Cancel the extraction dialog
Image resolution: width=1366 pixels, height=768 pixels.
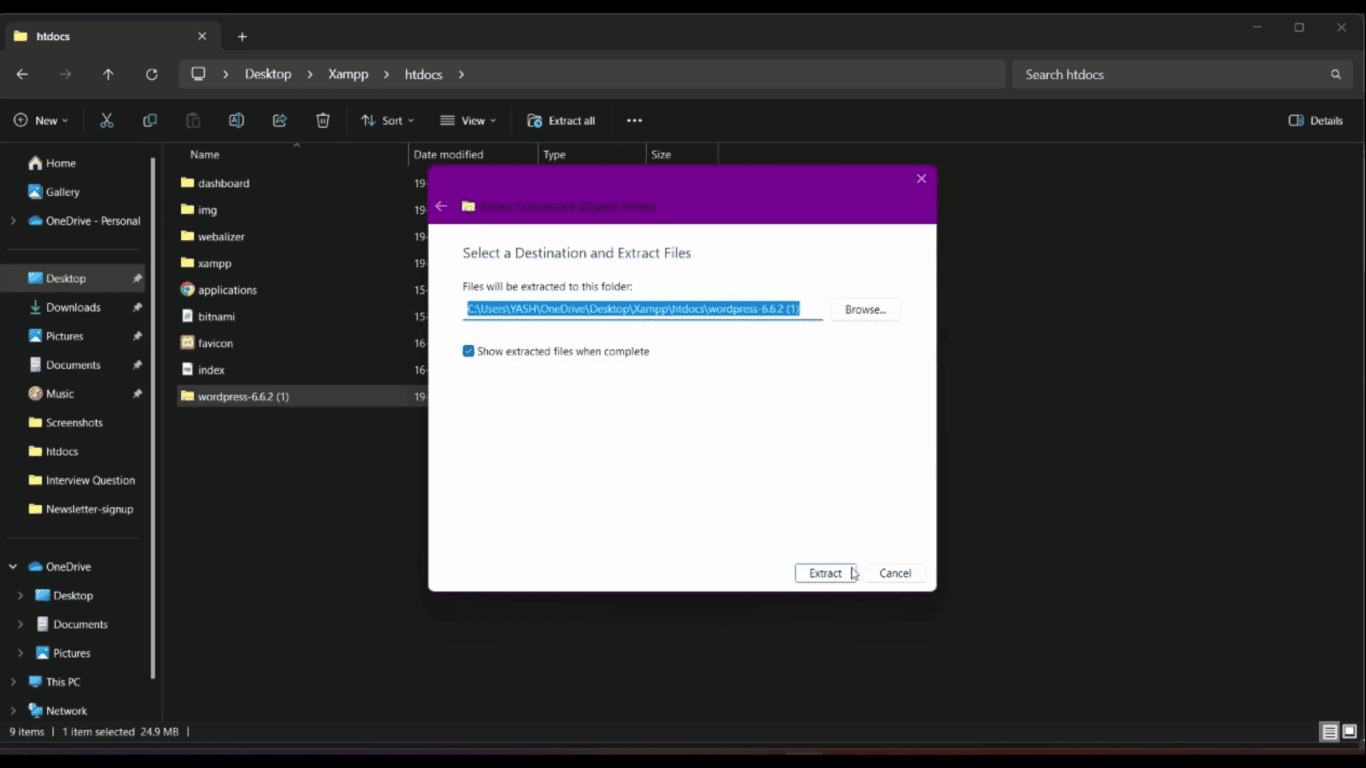[895, 573]
